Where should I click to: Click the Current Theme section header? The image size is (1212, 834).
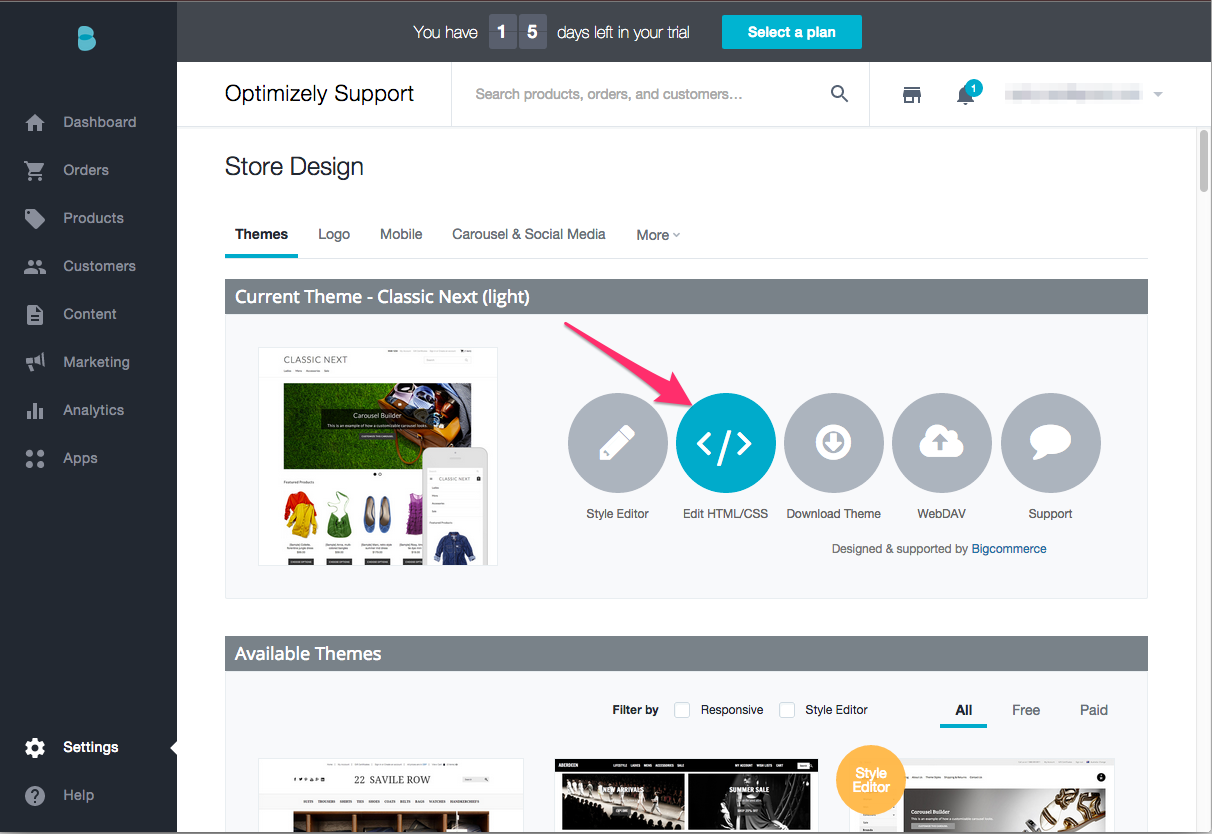(x=686, y=297)
